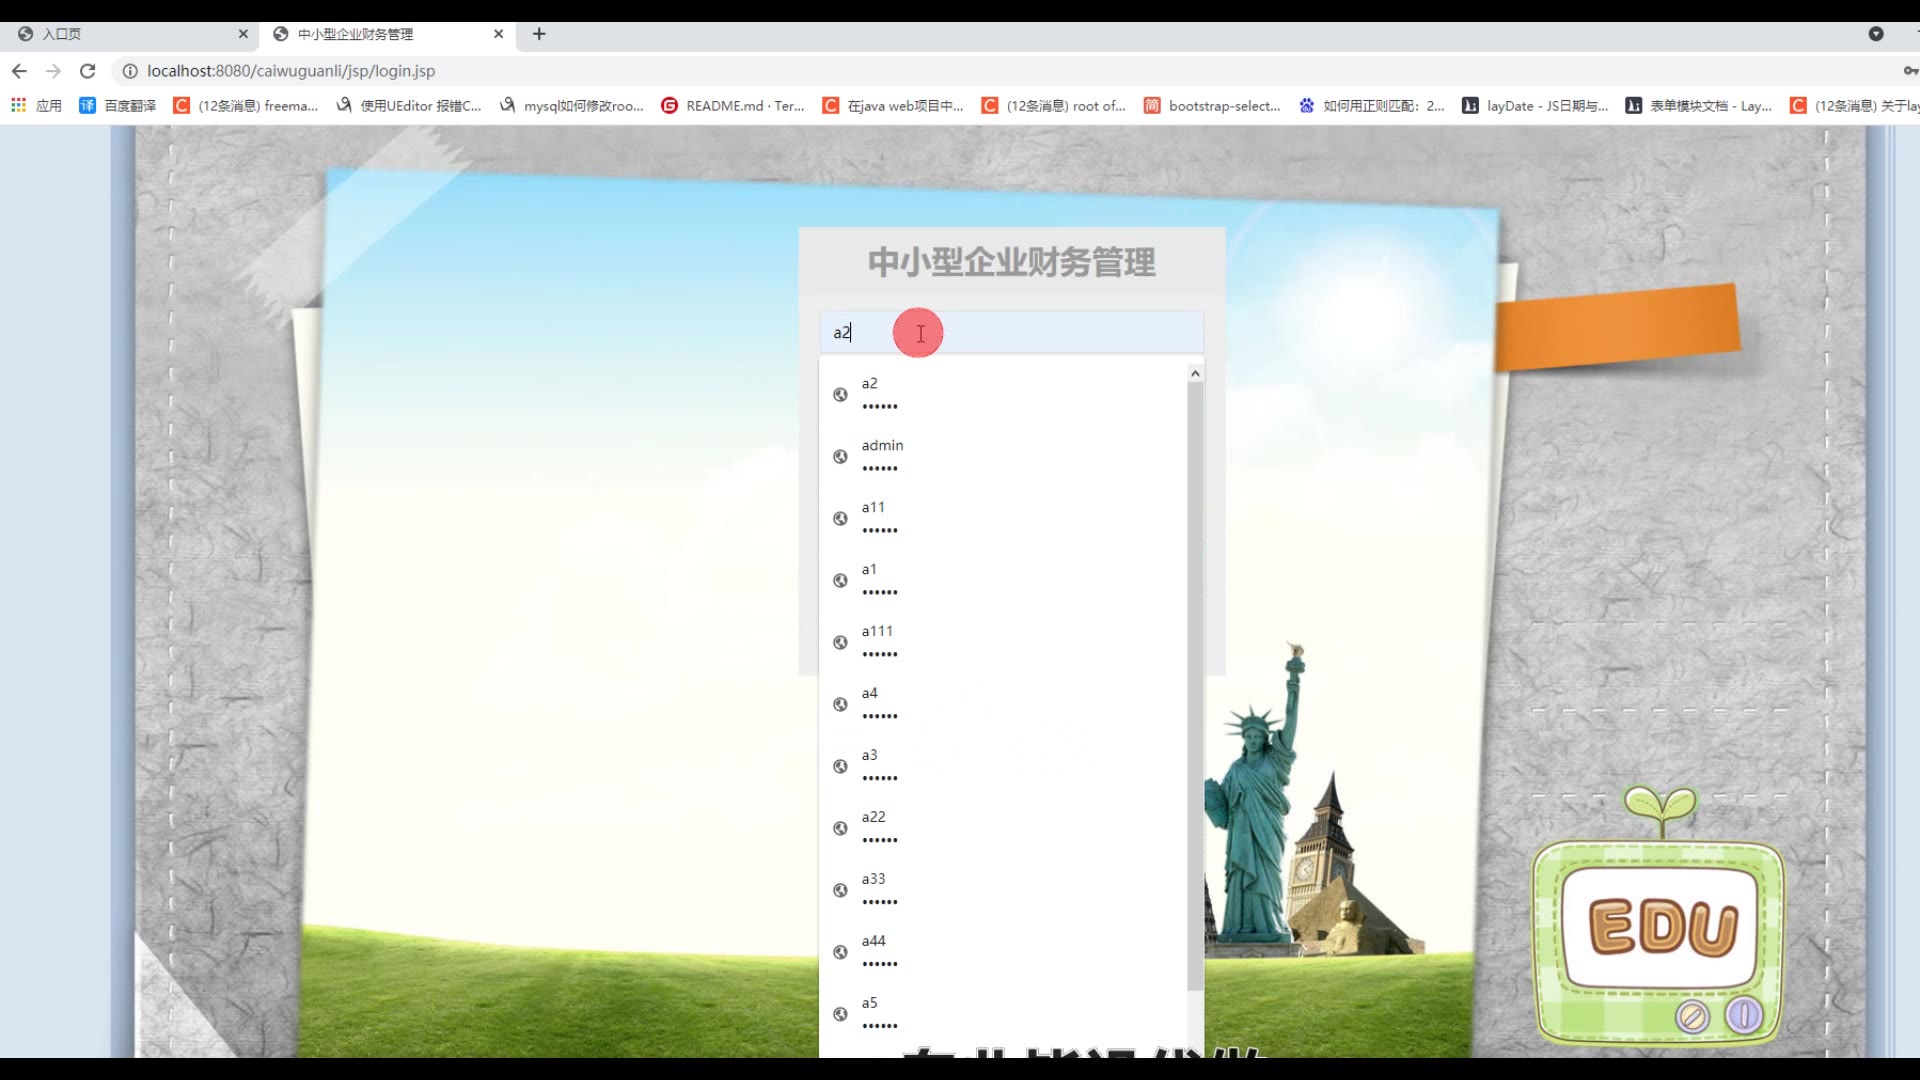Click the browser back arrow
Viewport: 1920px width, 1080px height.
tap(19, 71)
